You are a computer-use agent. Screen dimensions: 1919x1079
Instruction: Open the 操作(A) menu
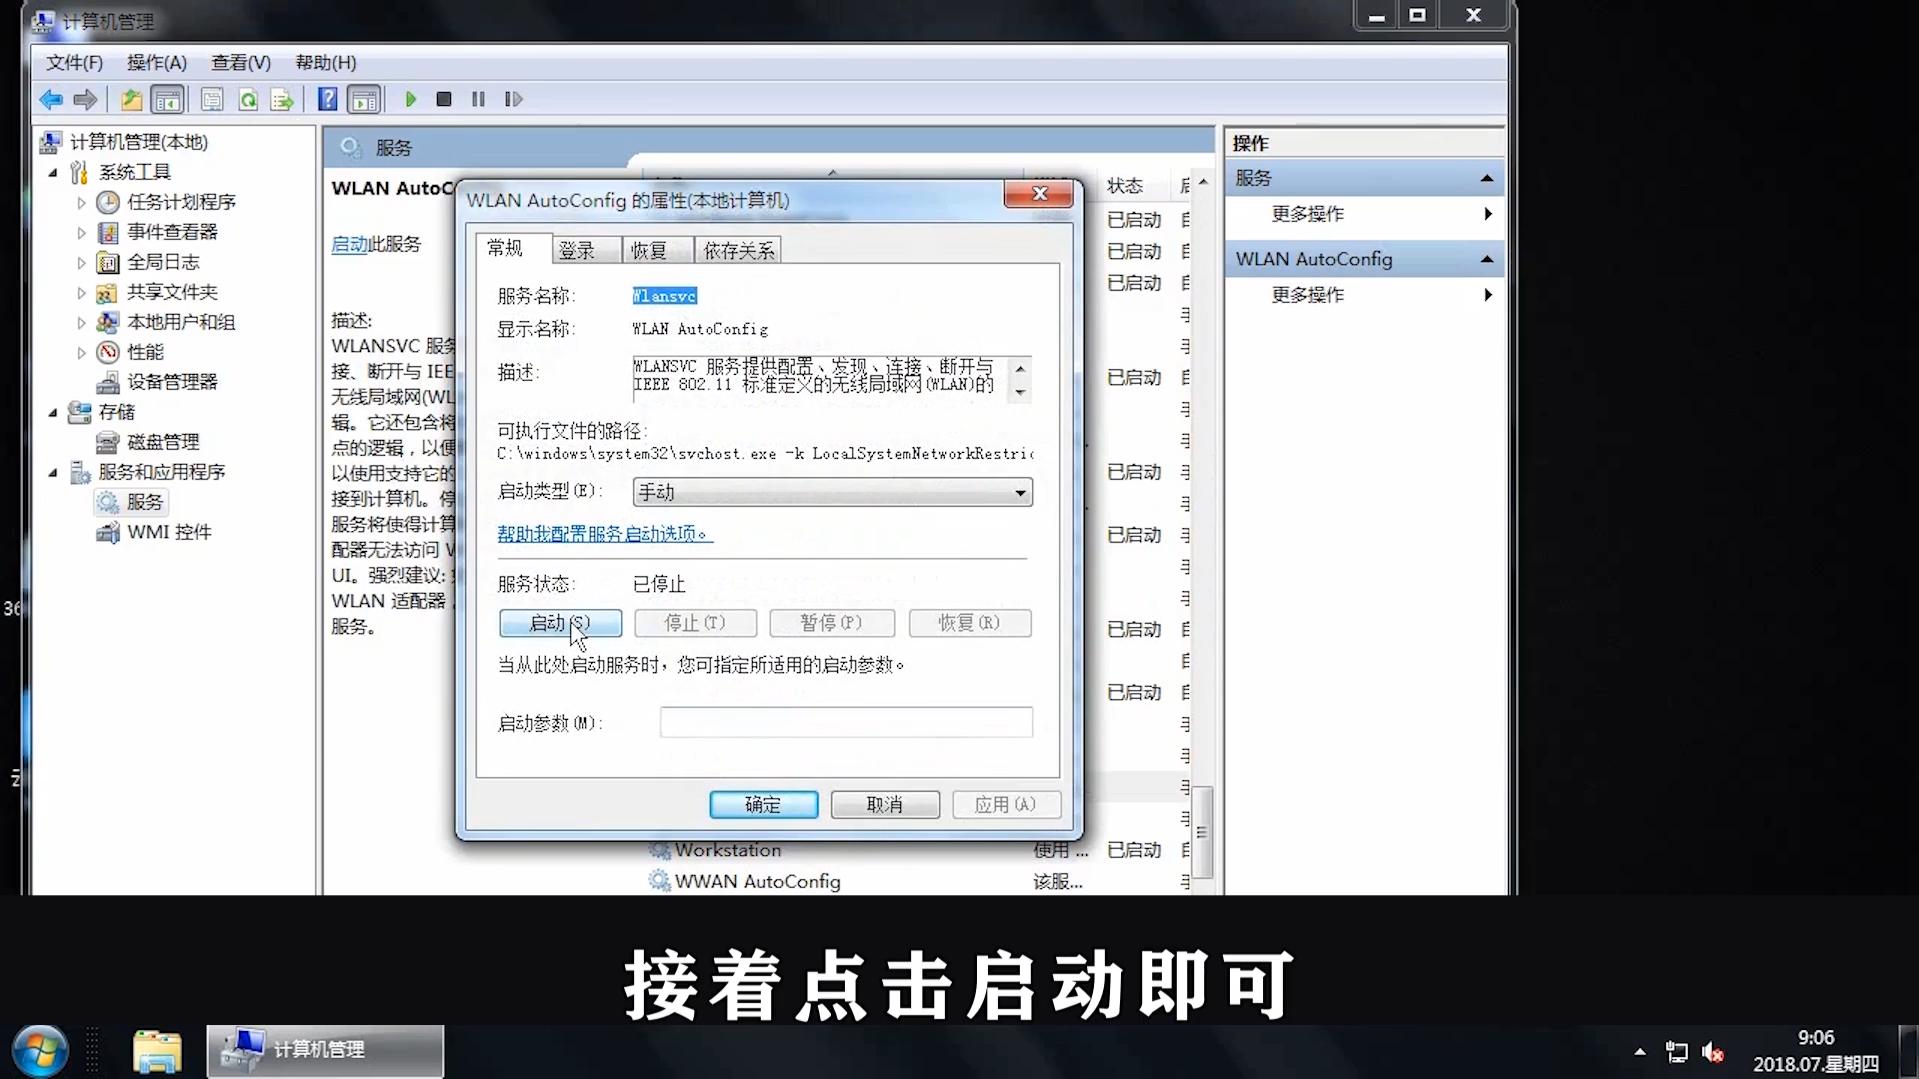pos(156,62)
